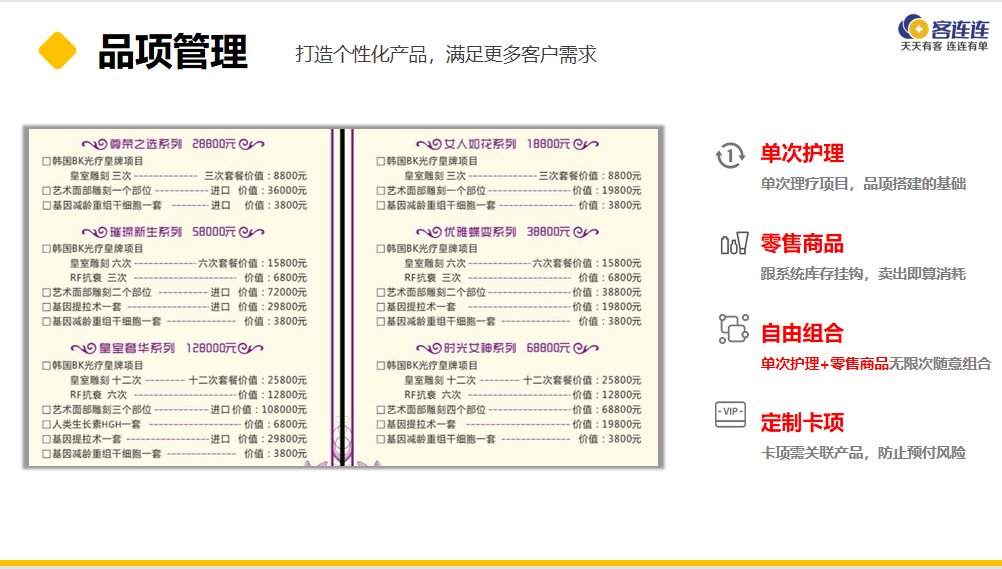
Task: Click the text 单次护理+零售商品无限次随意组合
Action: [875, 364]
